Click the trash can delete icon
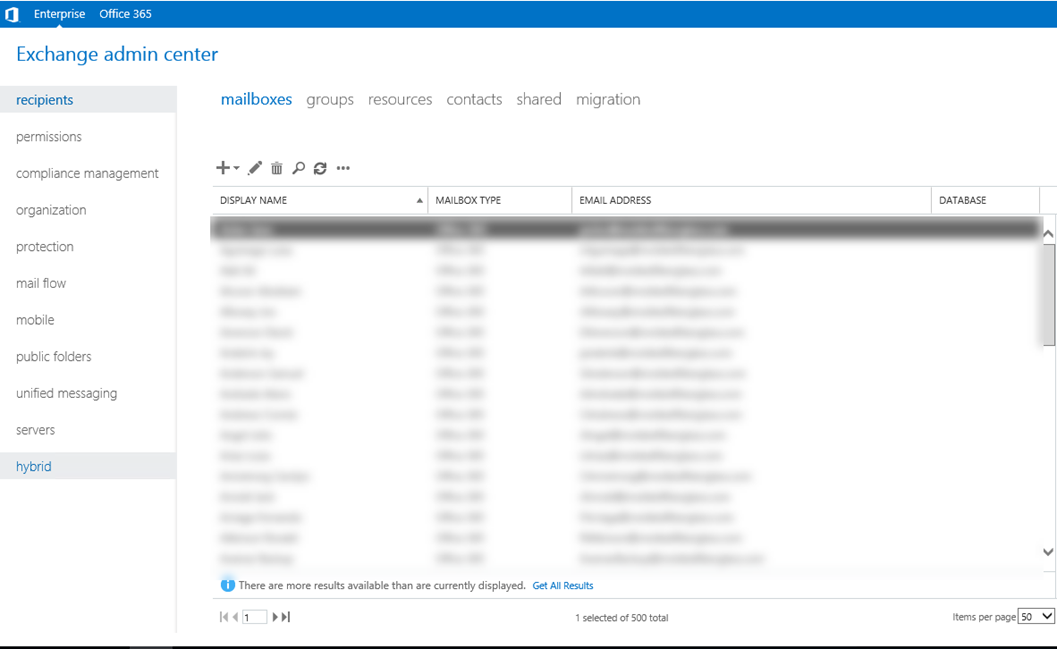1057x649 pixels. [276, 168]
